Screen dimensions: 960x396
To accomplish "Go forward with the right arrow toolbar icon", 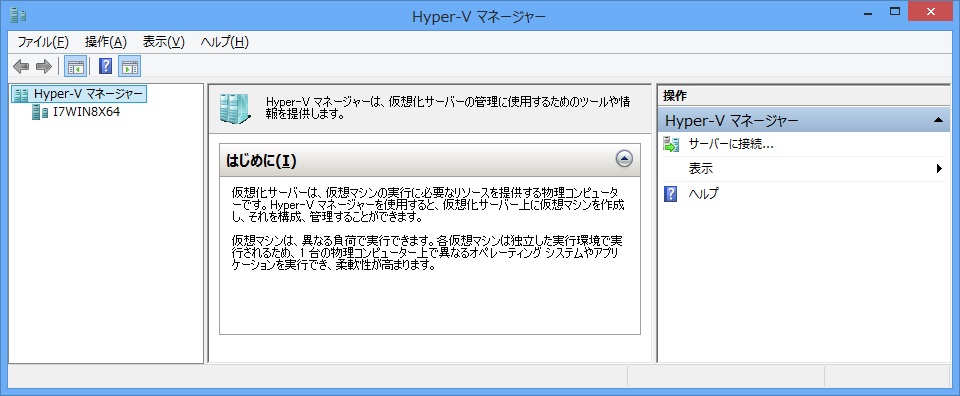I will (43, 66).
